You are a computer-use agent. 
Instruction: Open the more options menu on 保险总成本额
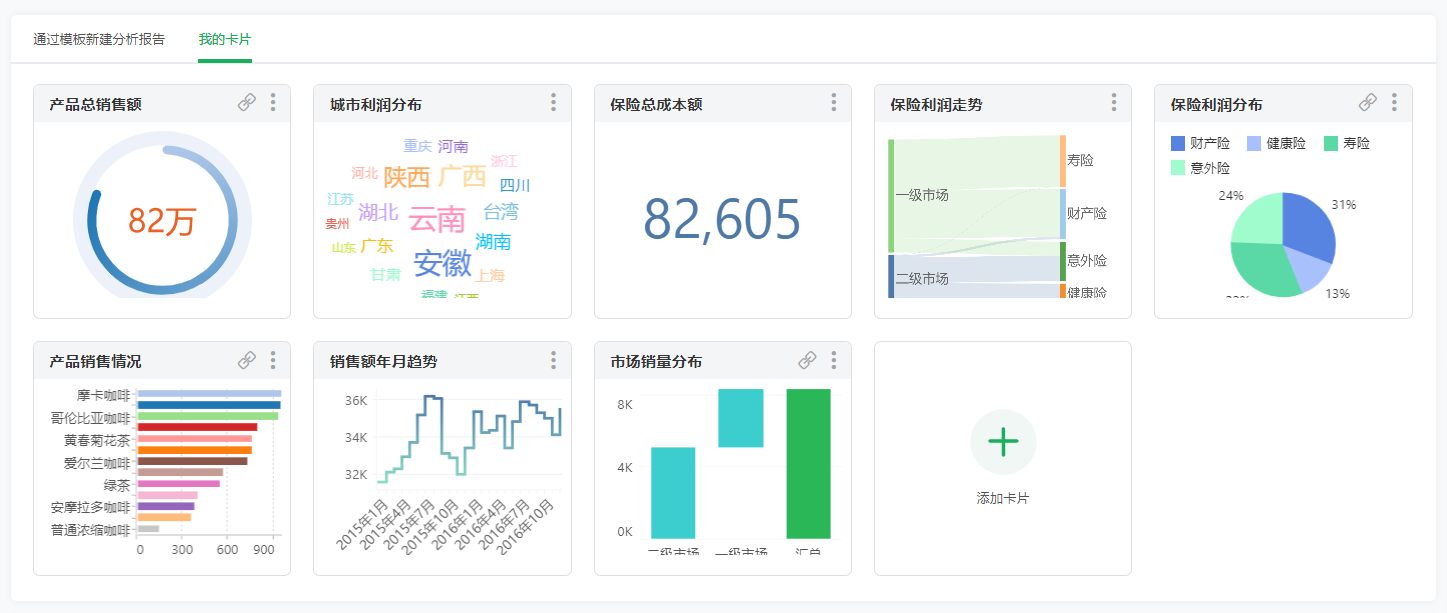coord(833,102)
